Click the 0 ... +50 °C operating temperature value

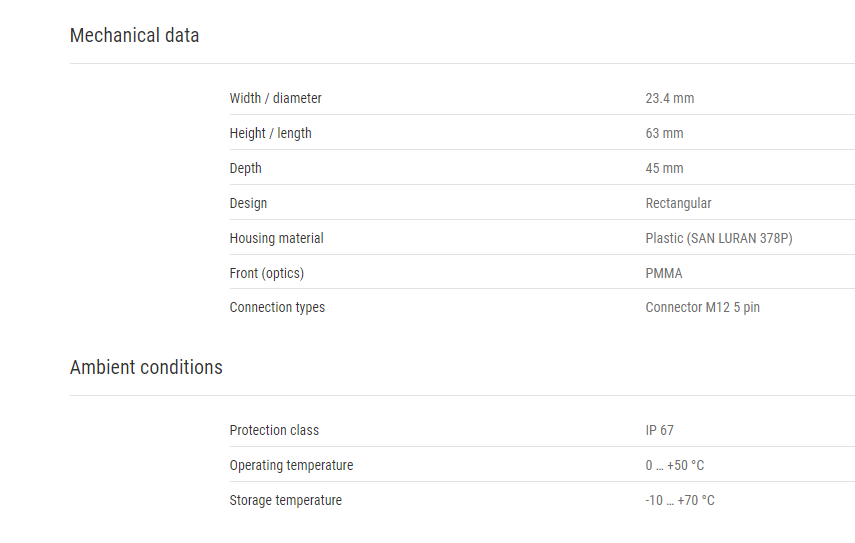675,466
